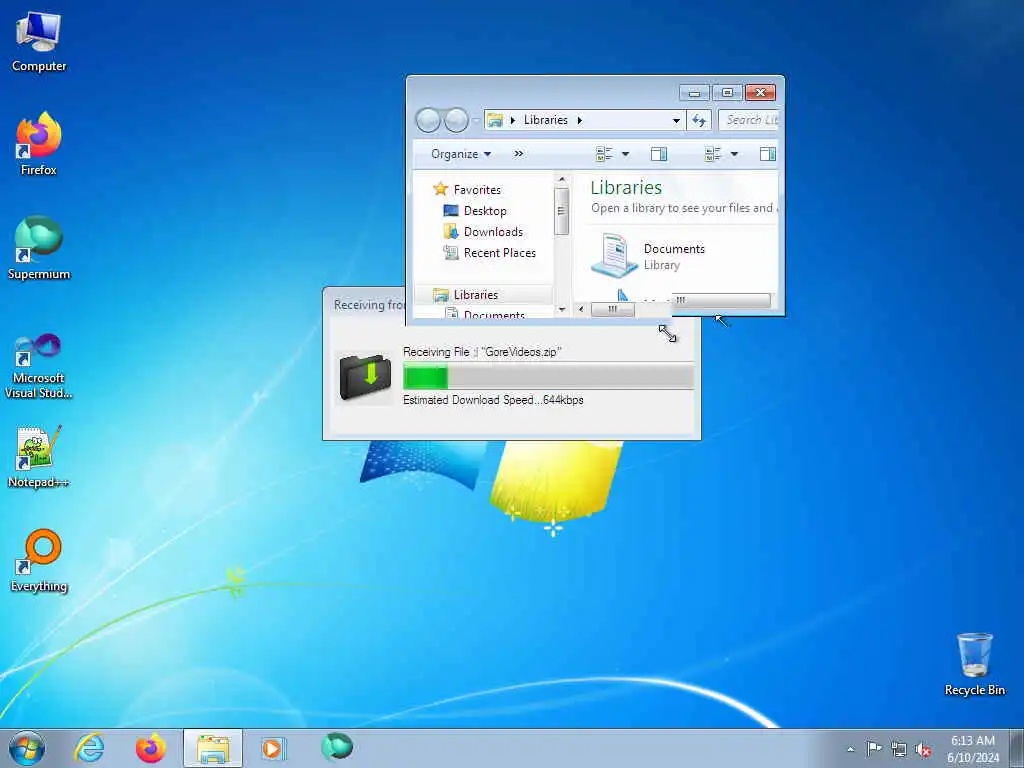This screenshot has width=1024, height=768.
Task: Click the Estimated Download Speed...644kbps text
Action: (x=493, y=400)
